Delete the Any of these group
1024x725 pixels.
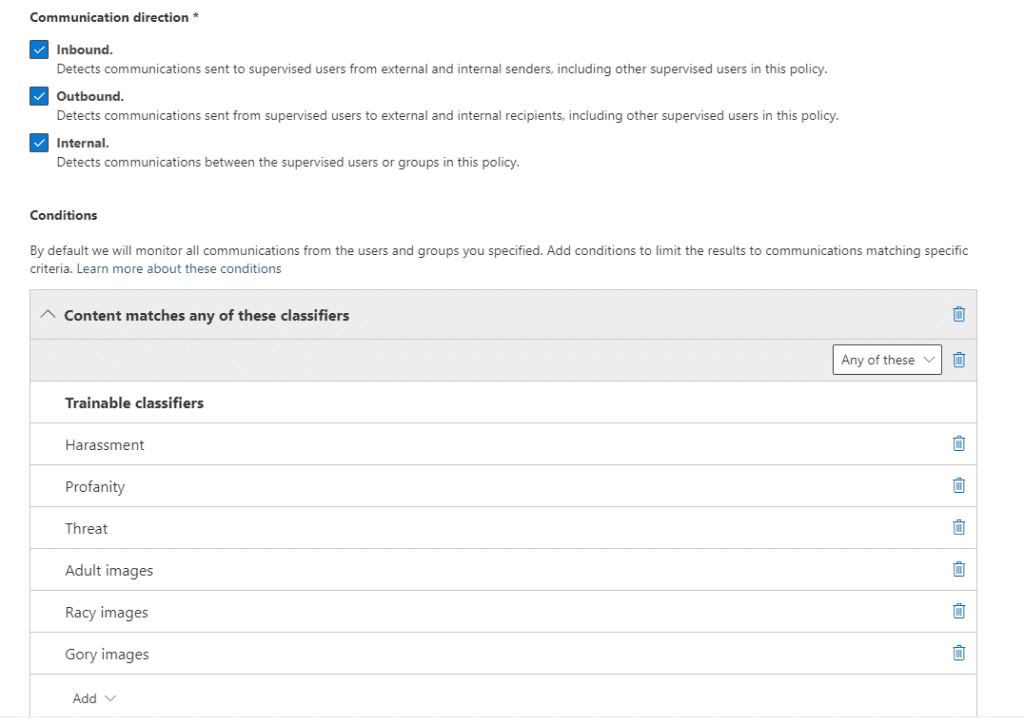pyautogui.click(x=958, y=360)
